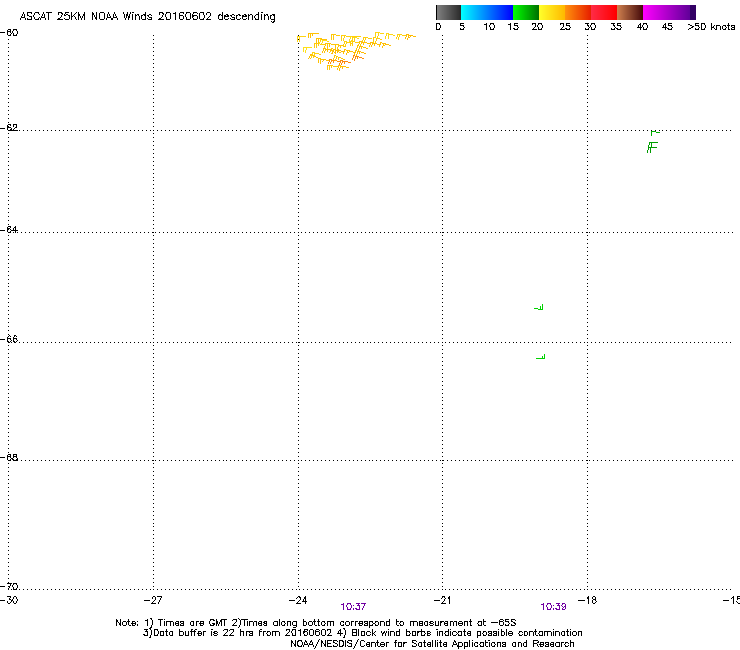Viewport: 740px width, 650px height.
Task: Click the orange 25-30 knots color segment
Action: (578, 12)
